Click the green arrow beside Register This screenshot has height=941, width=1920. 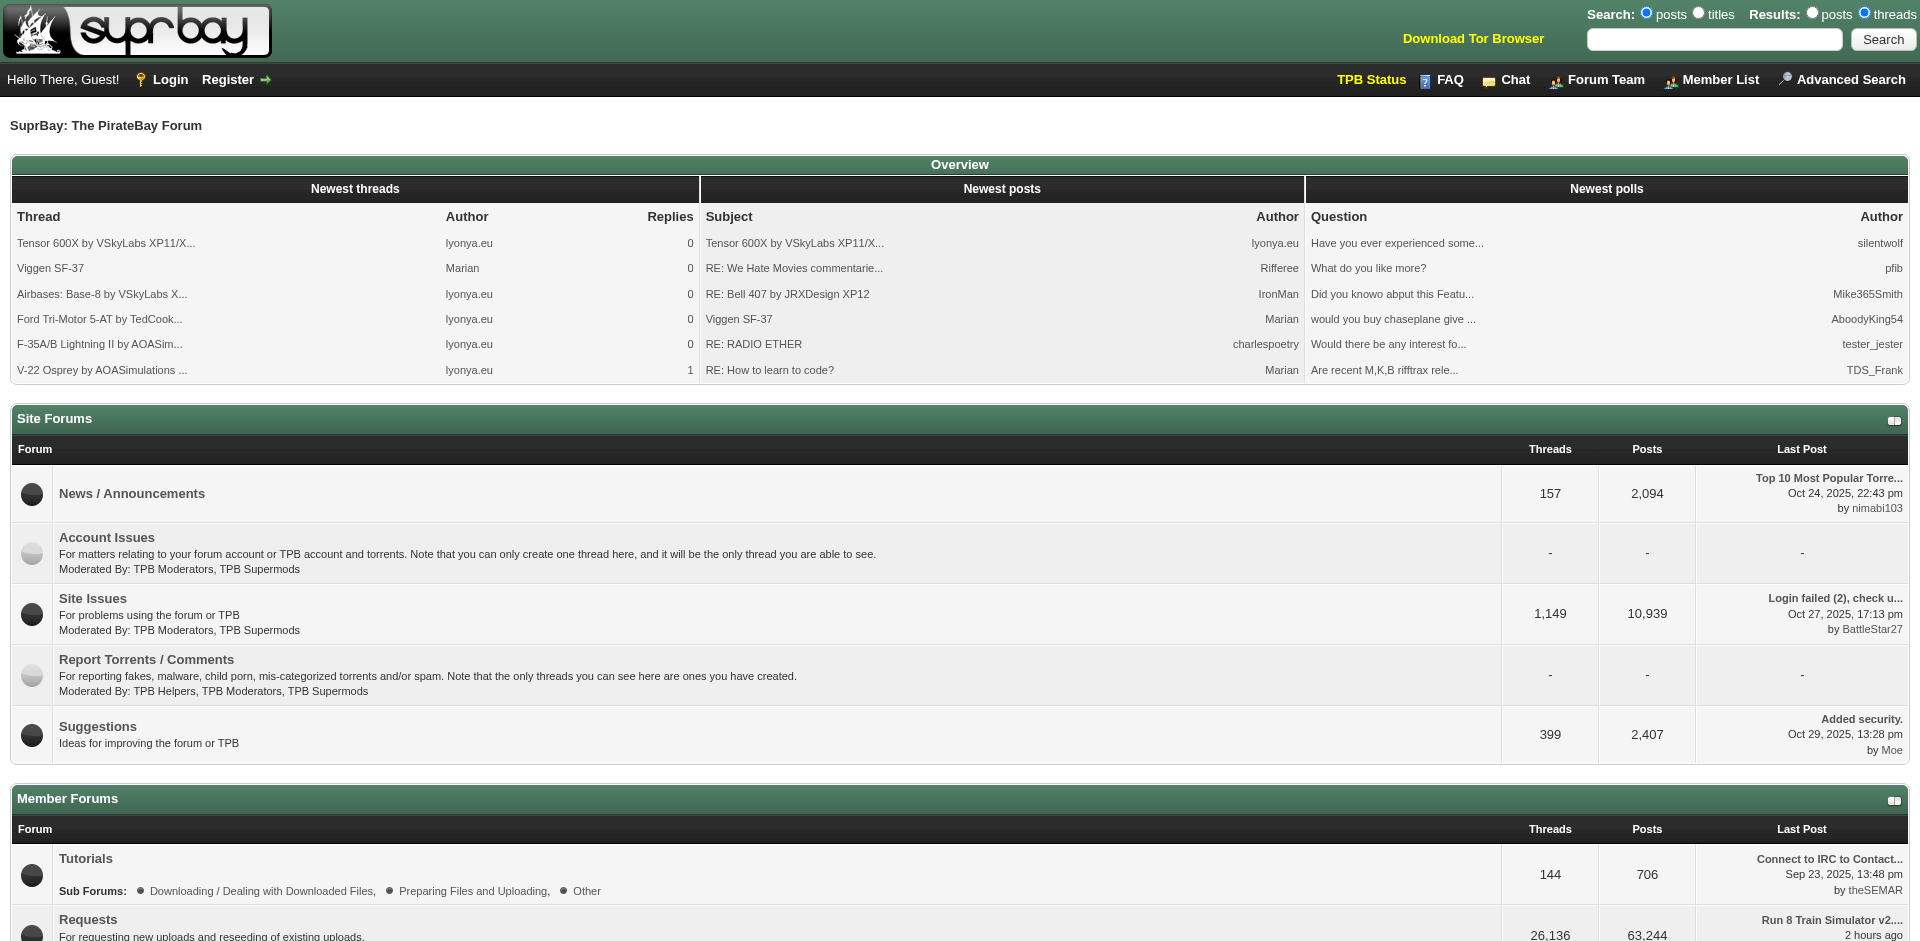(x=265, y=80)
